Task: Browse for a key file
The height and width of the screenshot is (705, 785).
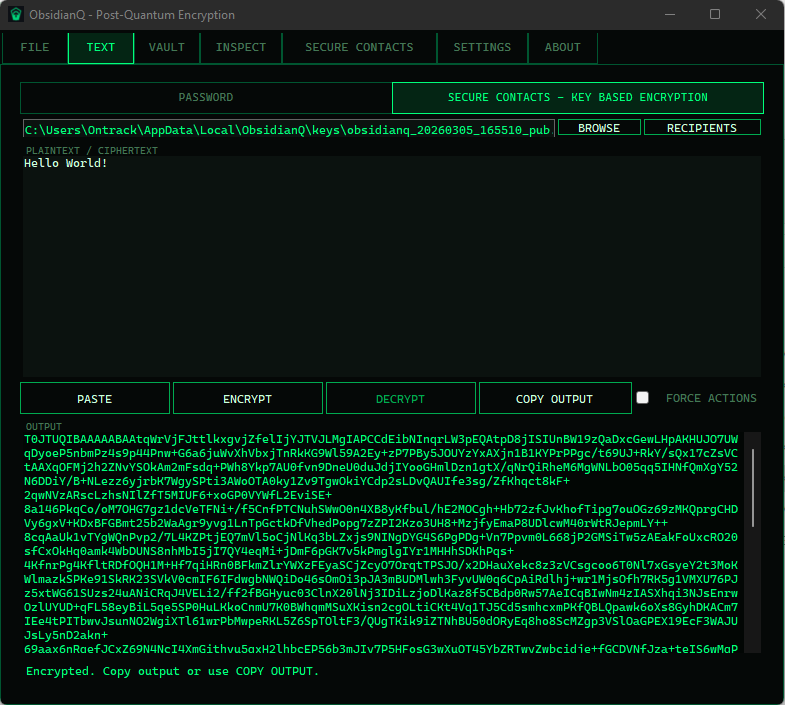Action: click(599, 128)
